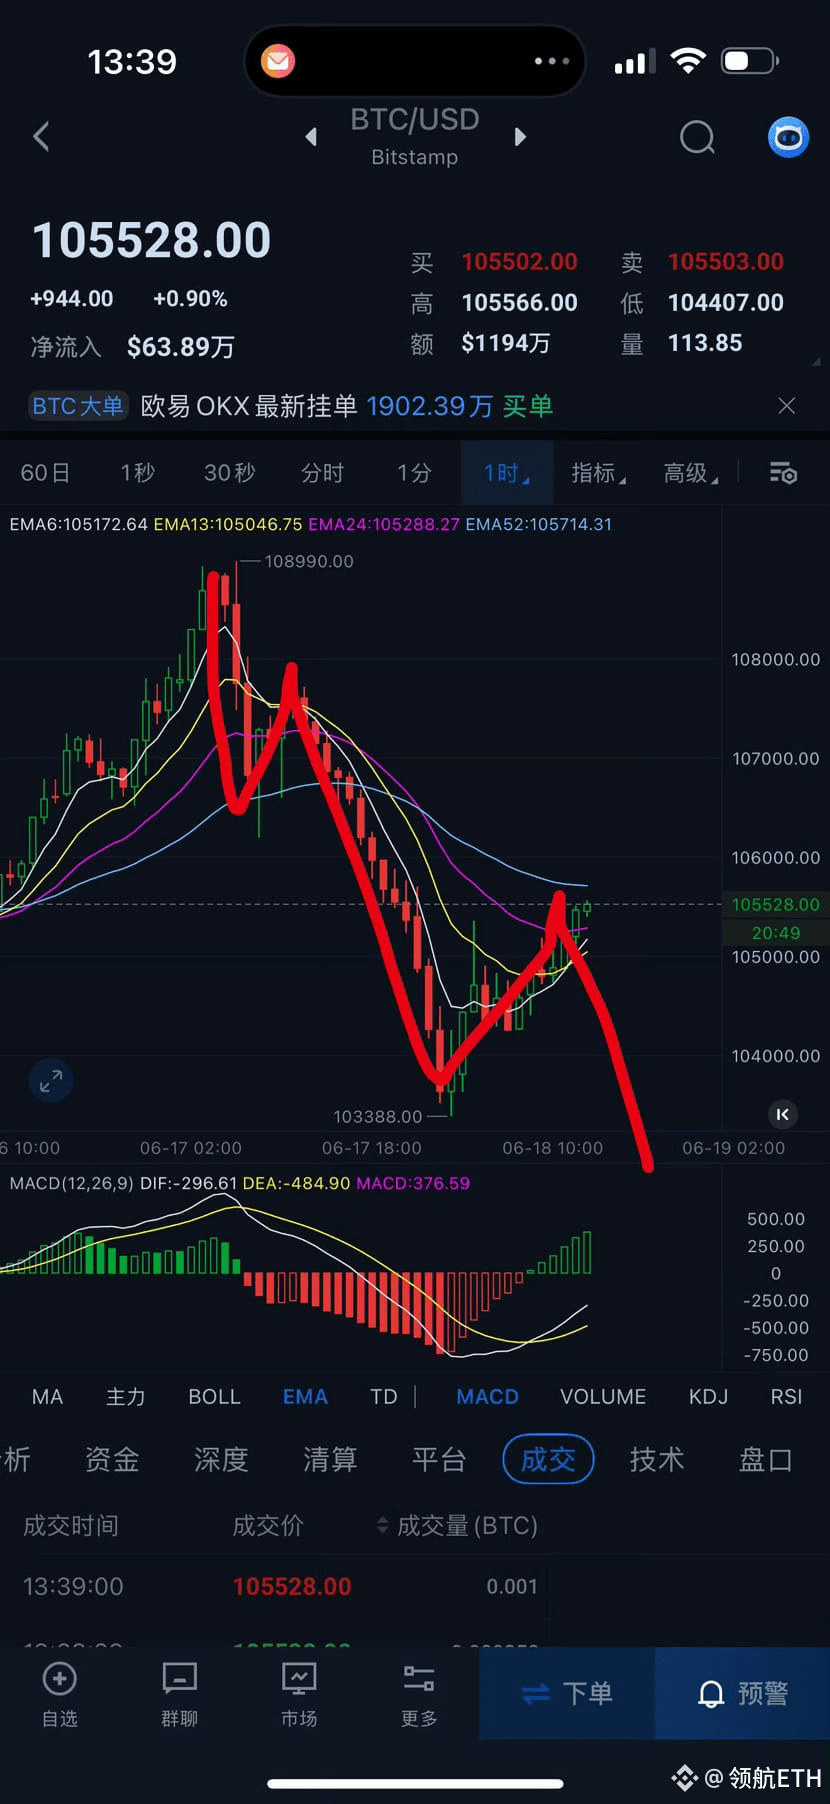Tap the buy price 105502.00
This screenshot has height=1804, width=830.
pyautogui.click(x=519, y=262)
